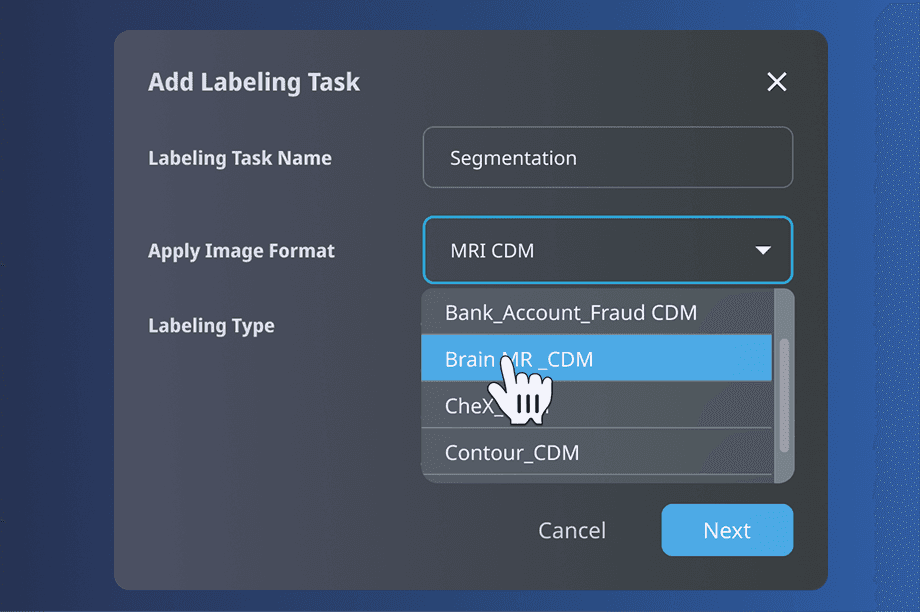Click scrollbar track above the thumb
This screenshot has height=612, width=920.
(x=784, y=315)
